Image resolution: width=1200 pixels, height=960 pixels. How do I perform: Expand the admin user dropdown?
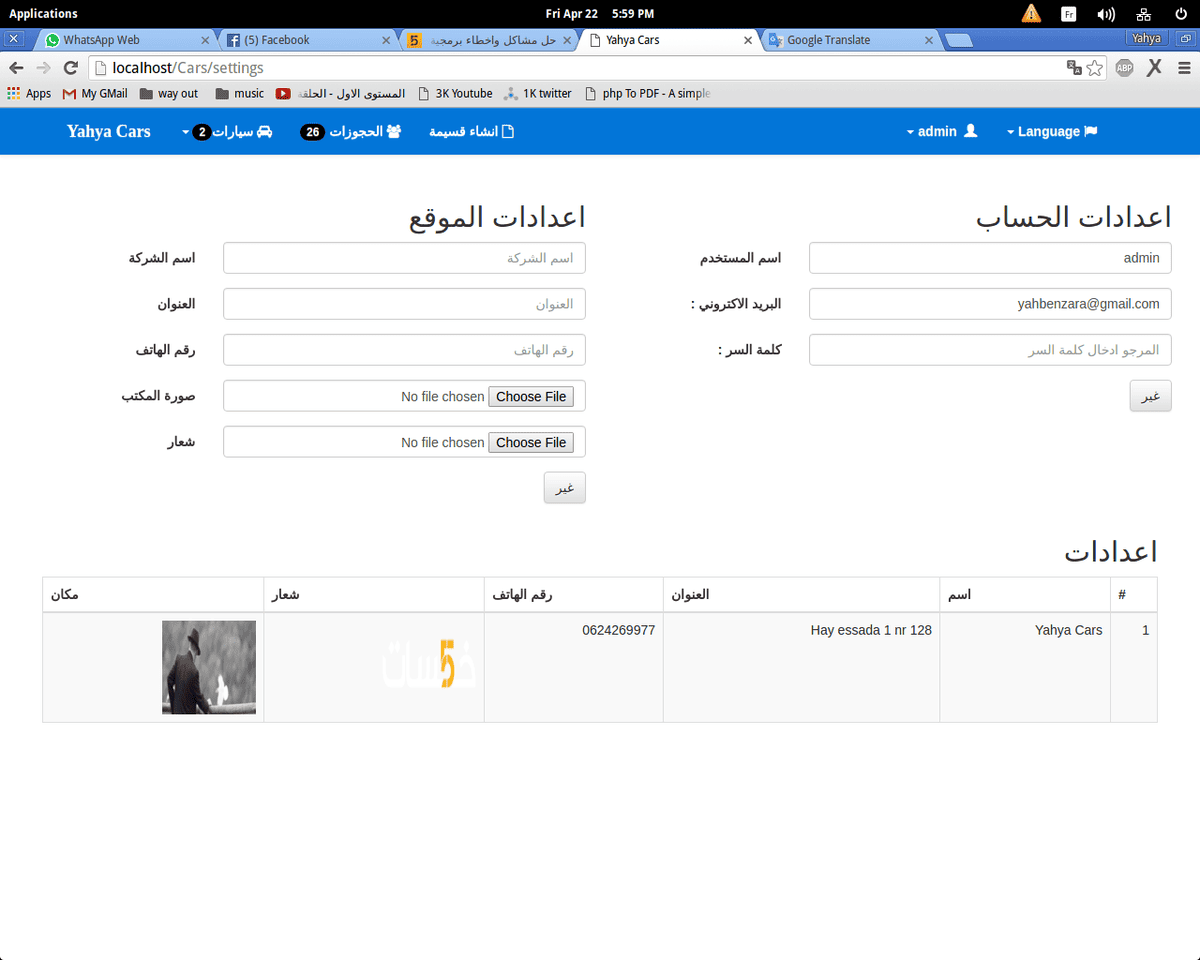click(x=941, y=131)
